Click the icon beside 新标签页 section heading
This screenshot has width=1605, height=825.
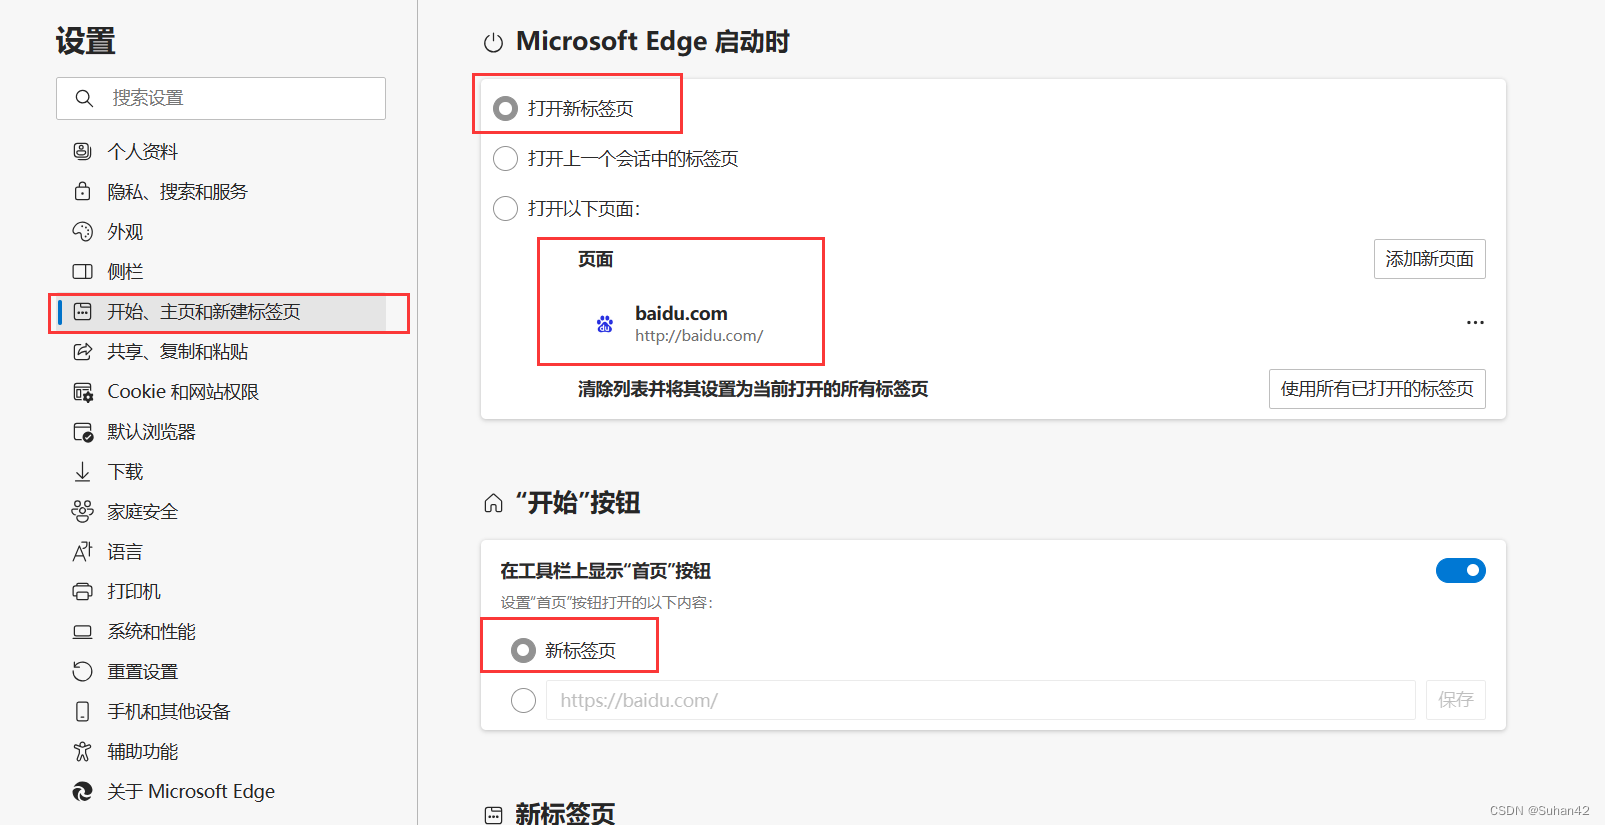coord(493,815)
